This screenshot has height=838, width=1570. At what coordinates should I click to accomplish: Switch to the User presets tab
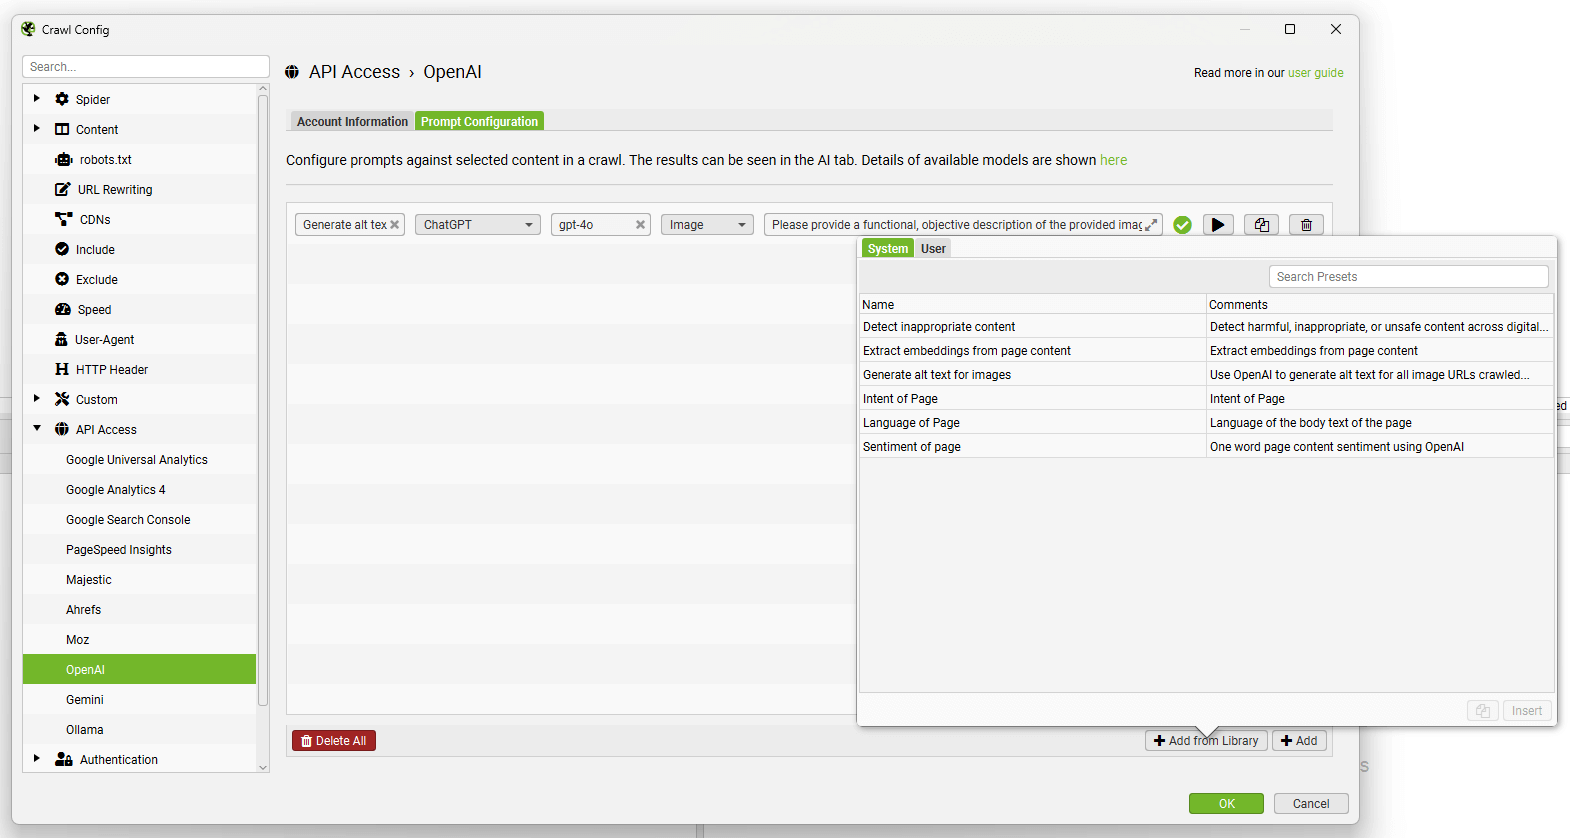tap(933, 249)
